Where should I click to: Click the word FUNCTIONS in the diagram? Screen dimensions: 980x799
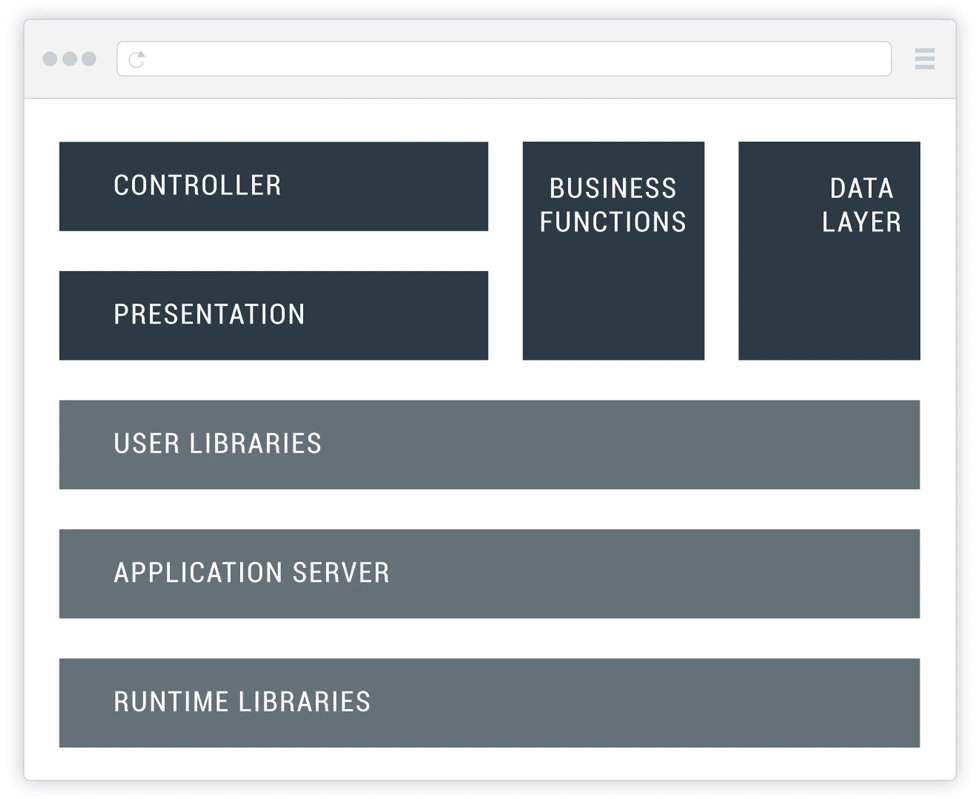pos(613,222)
